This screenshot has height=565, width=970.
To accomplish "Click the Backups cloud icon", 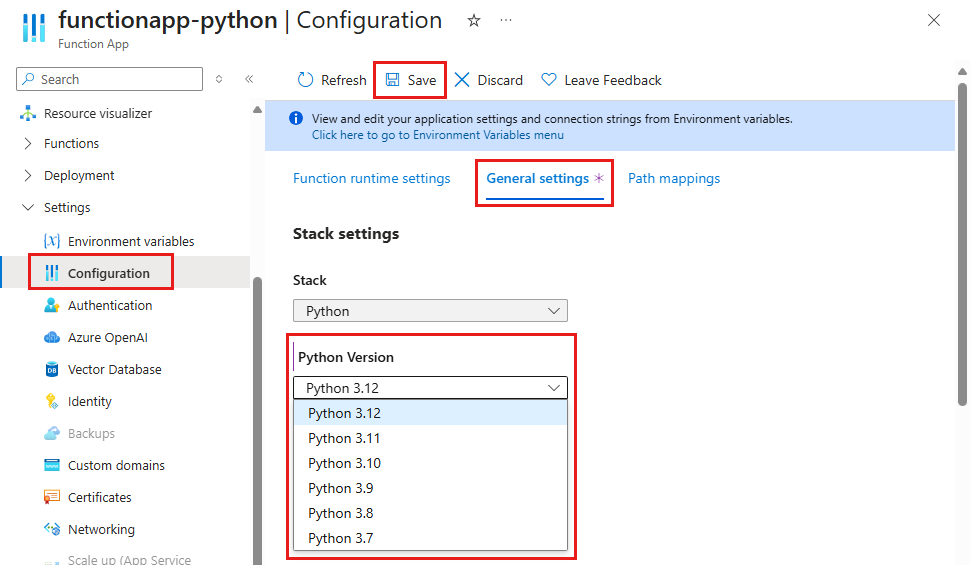I will 52,433.
